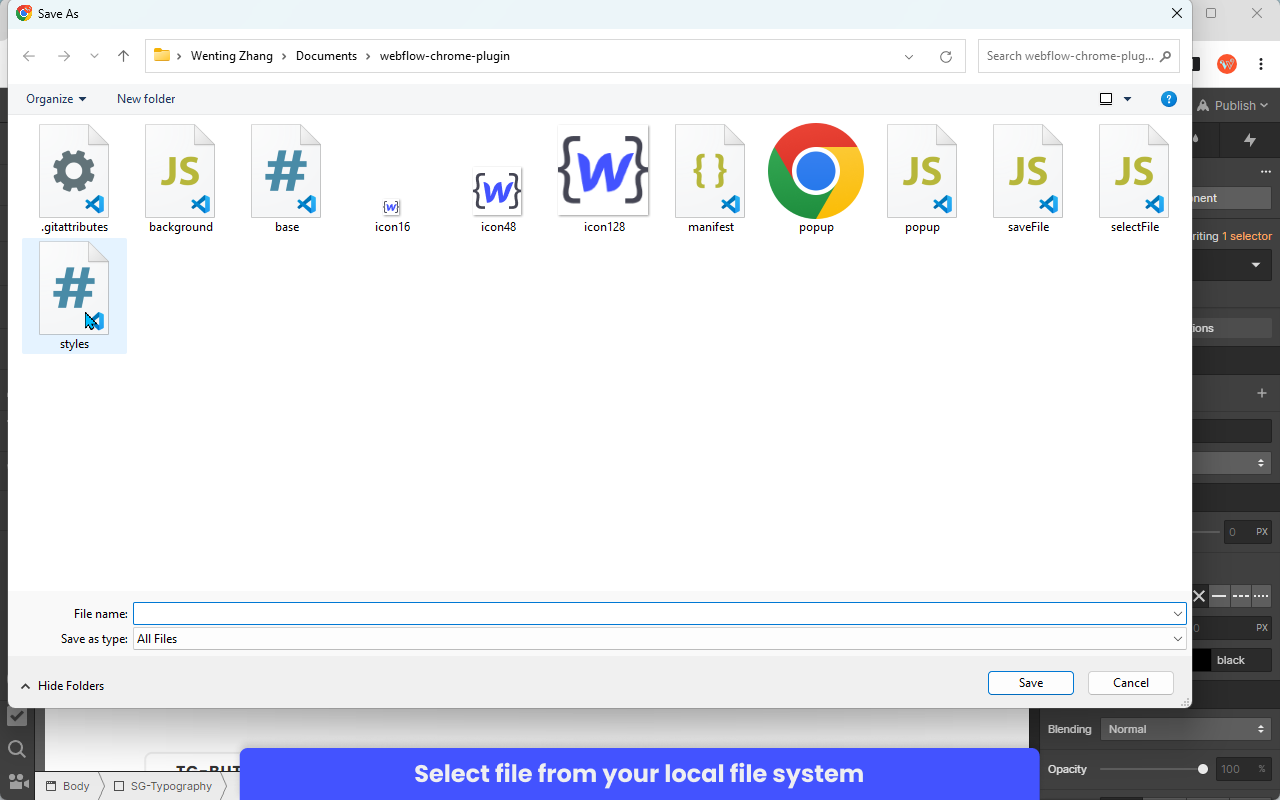Click the Save button
The height and width of the screenshot is (800, 1280).
pos(1030,682)
